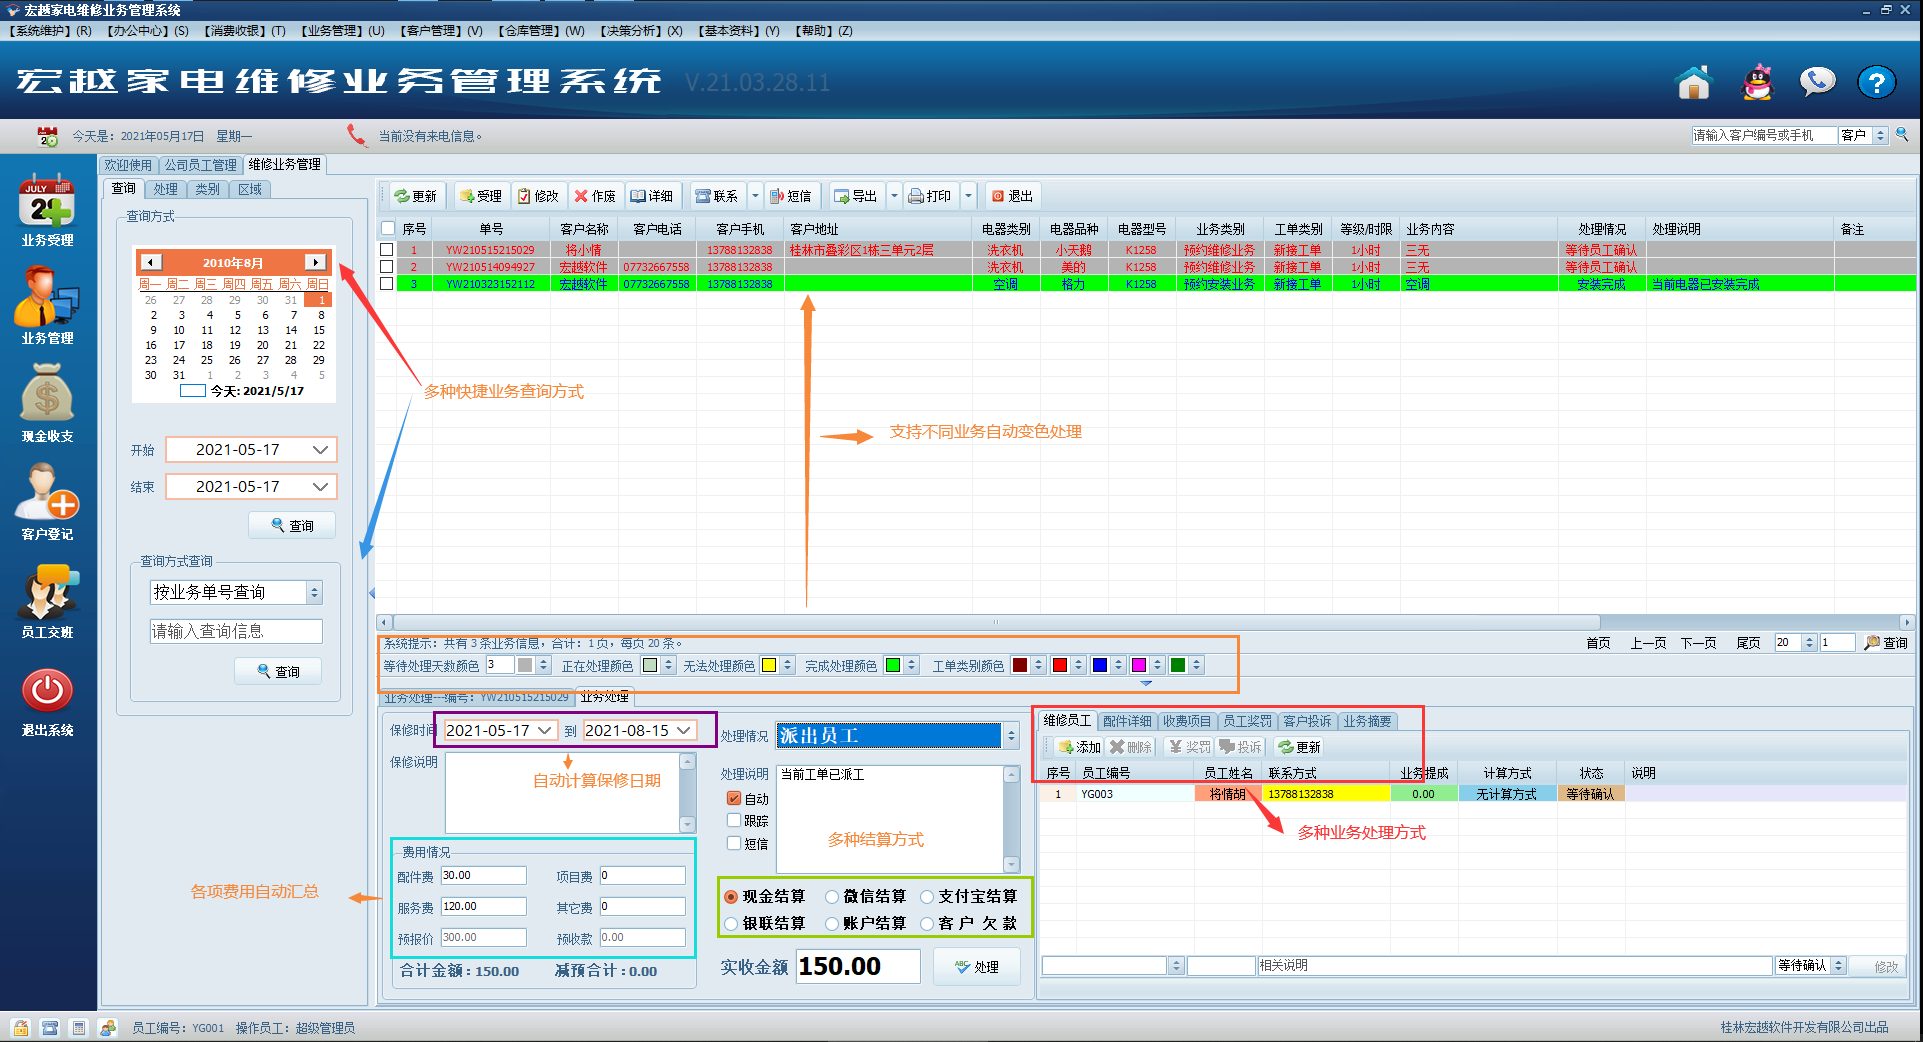The image size is (1923, 1042).
Task: Click the blue help question icon
Action: [x=1876, y=83]
